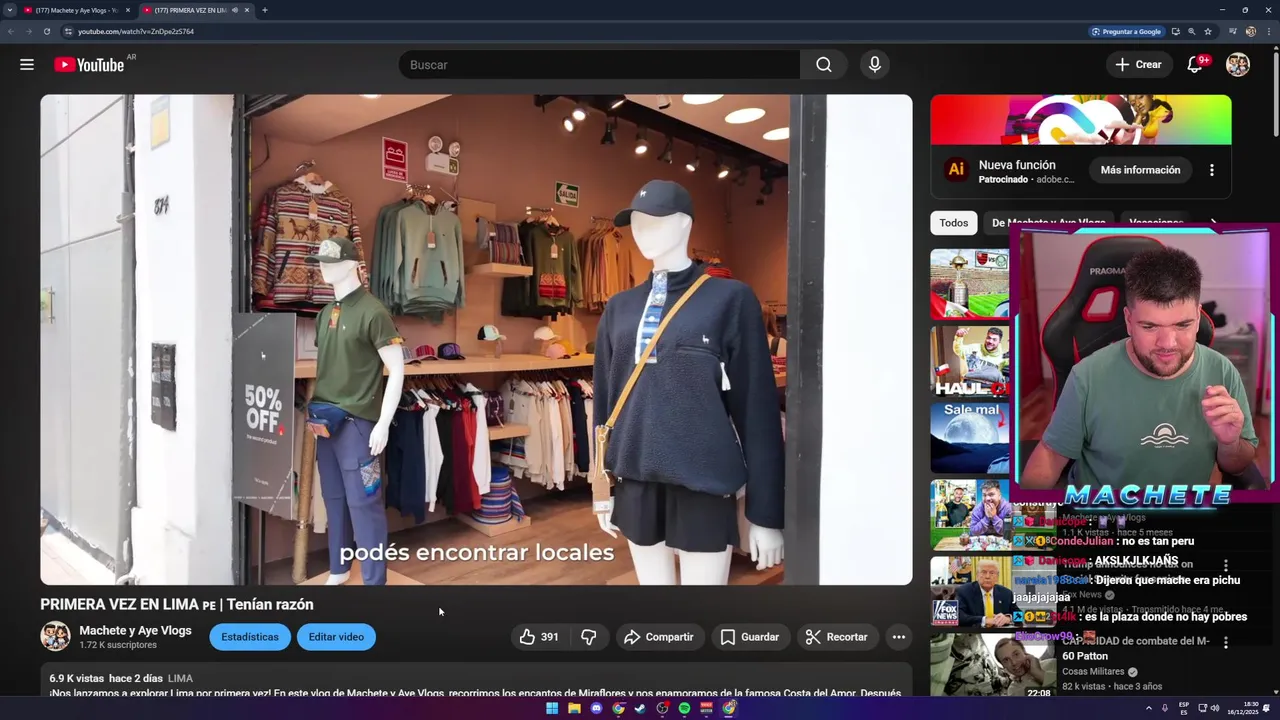Start voice search with the microphone
Image resolution: width=1280 pixels, height=720 pixels.
pos(875,65)
